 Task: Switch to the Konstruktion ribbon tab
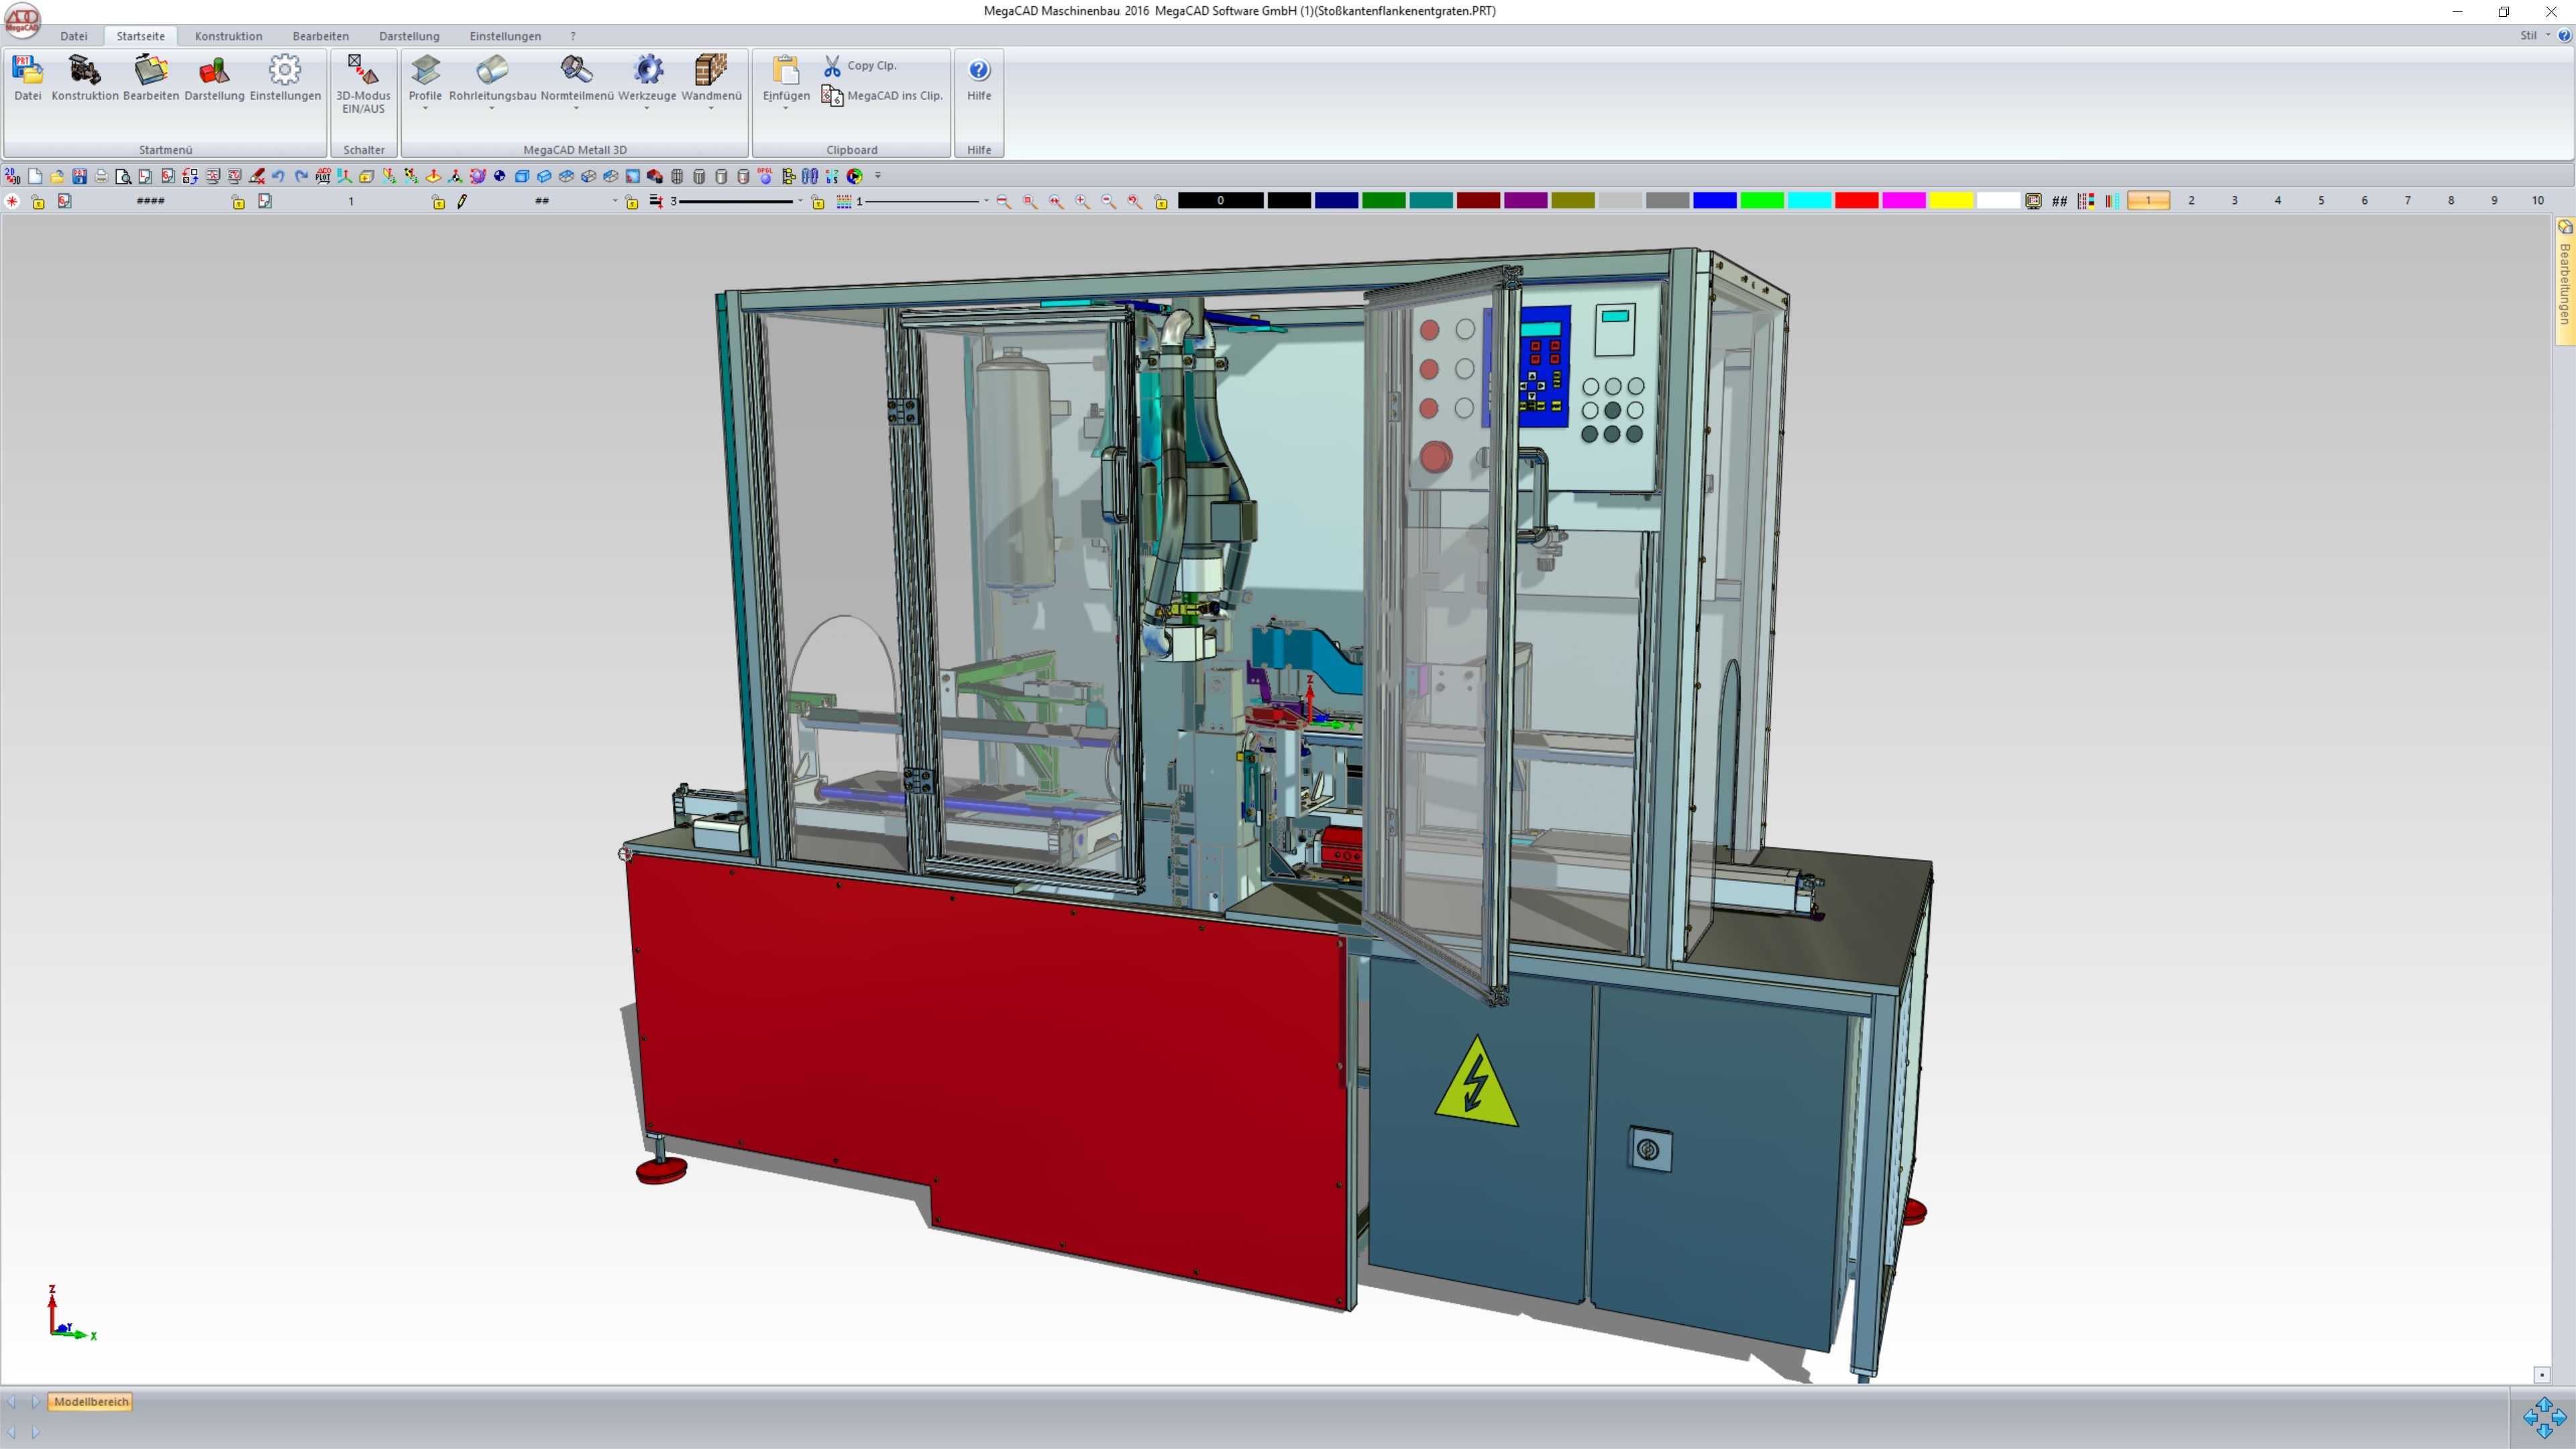point(228,36)
